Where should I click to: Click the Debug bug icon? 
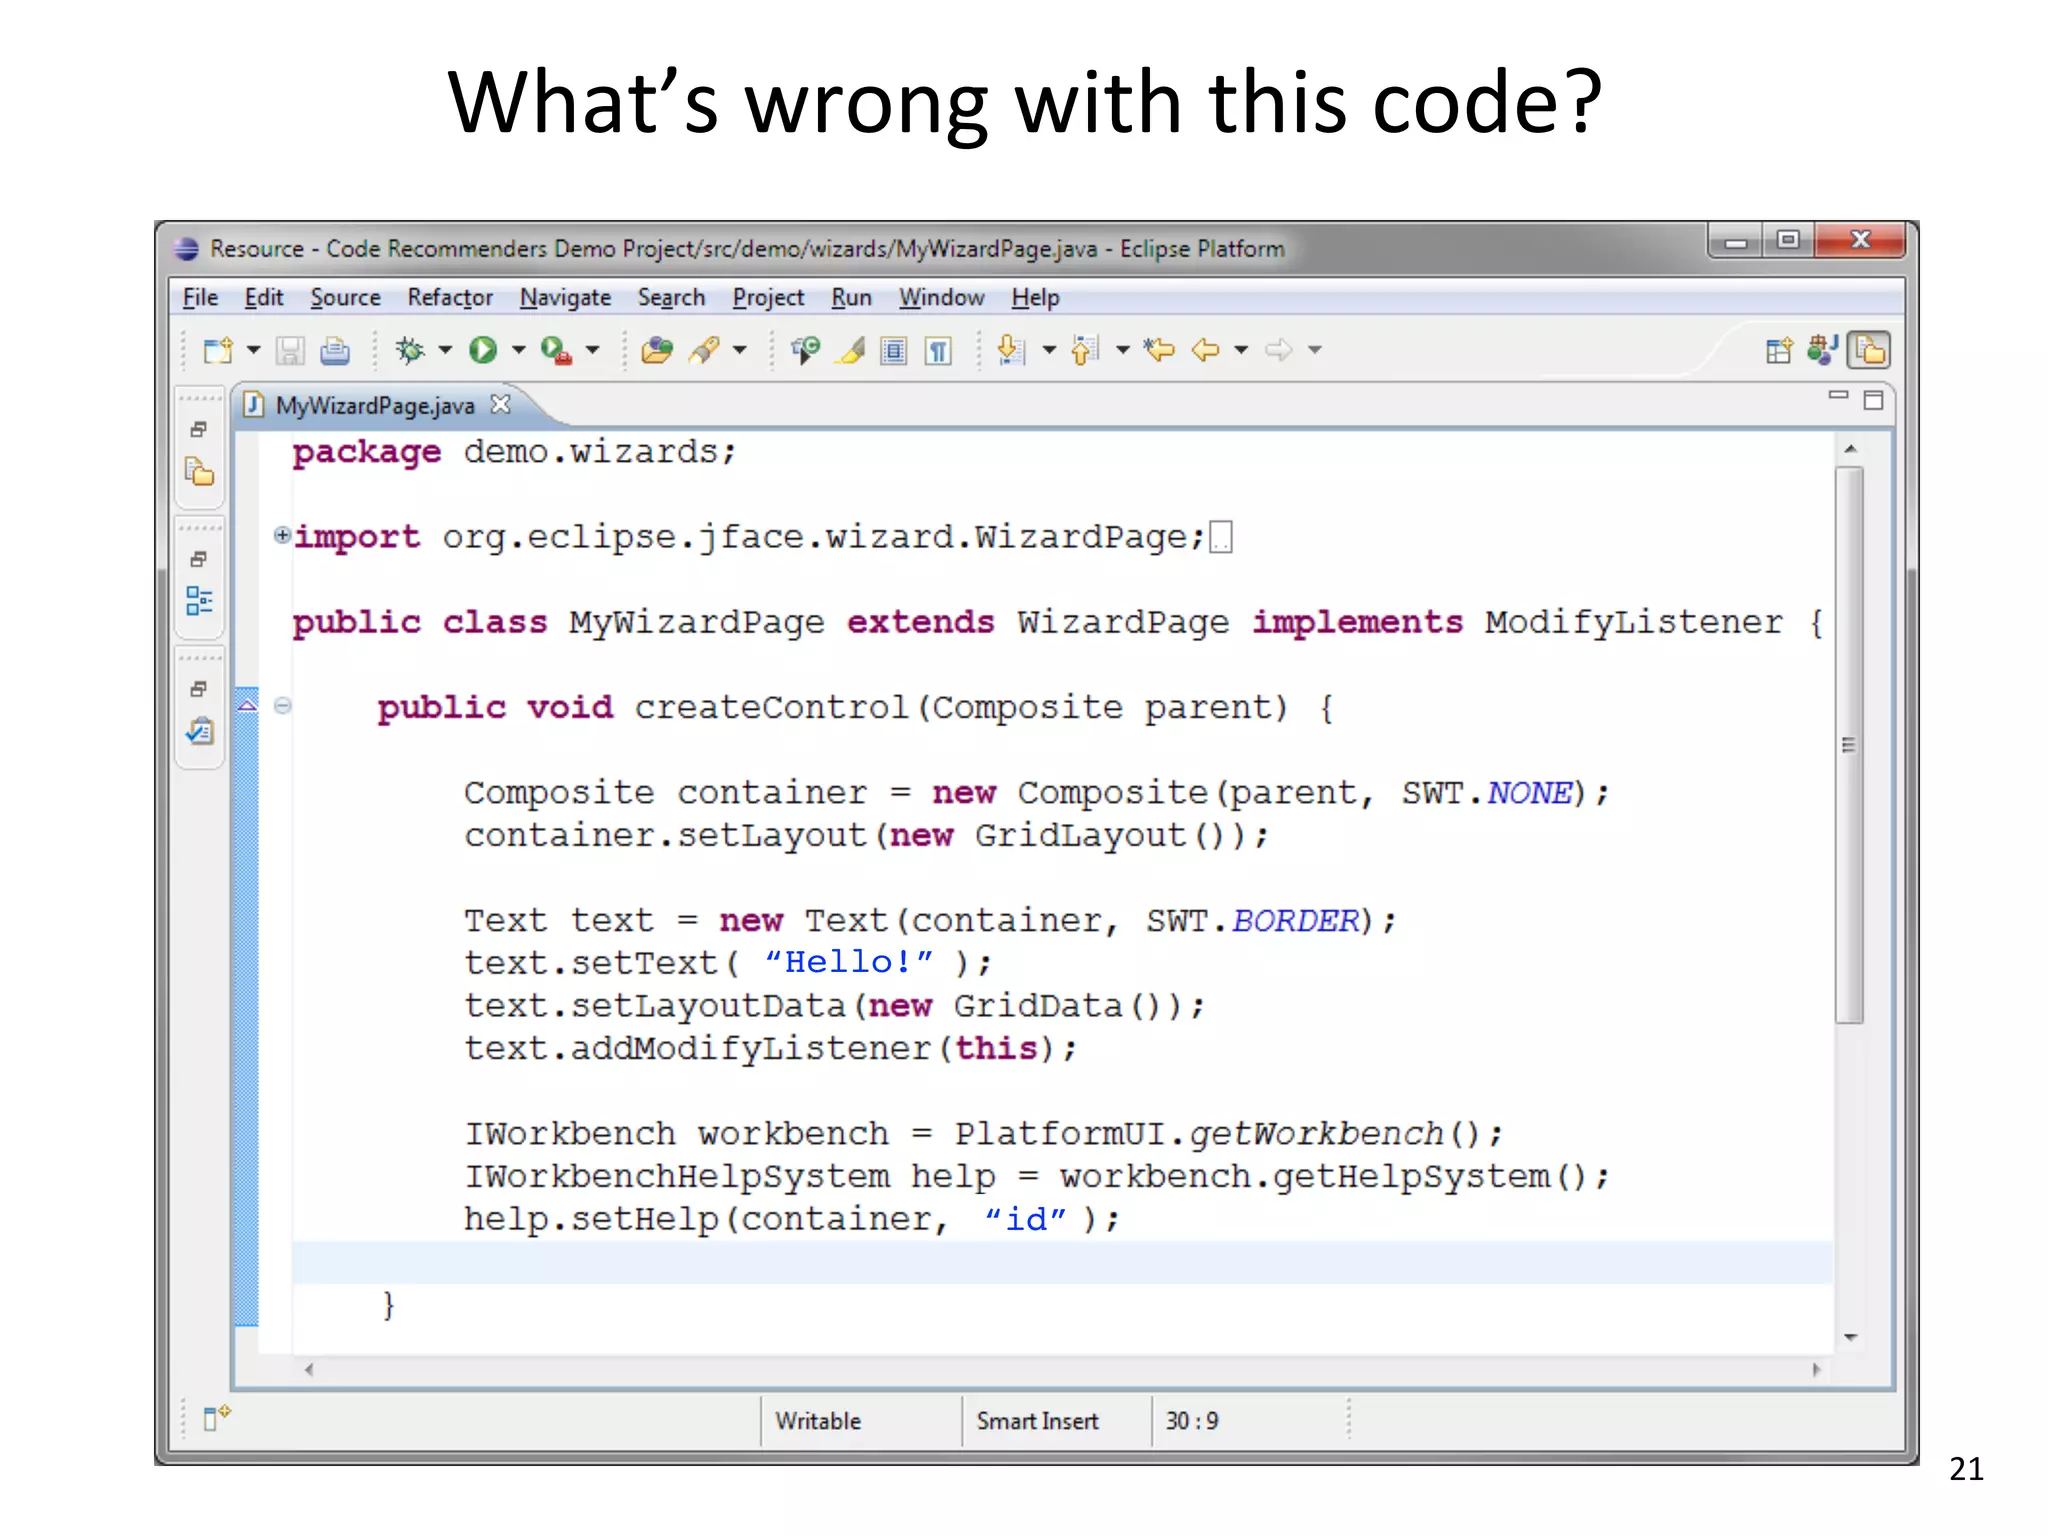click(409, 350)
